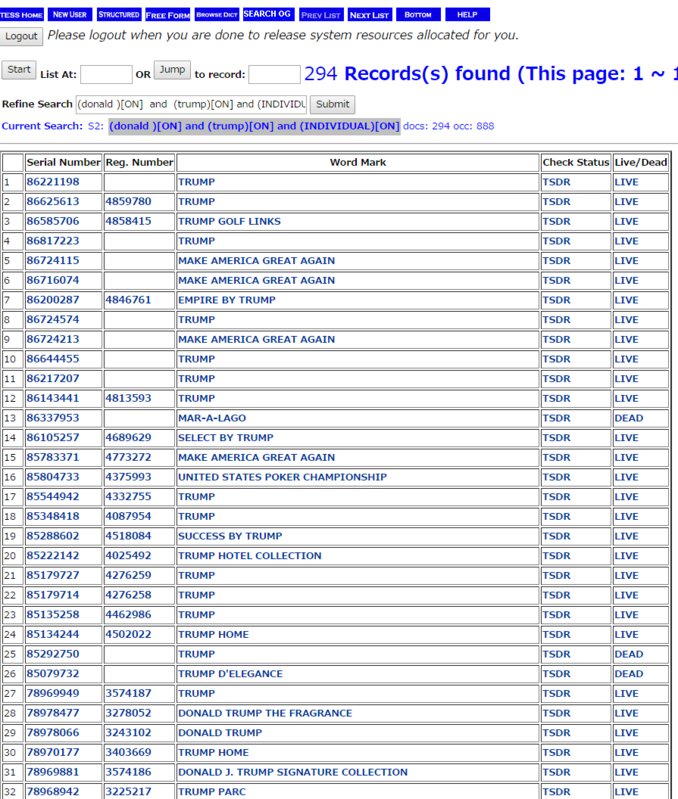Click the Reg. Number column header
This screenshot has height=799, width=678.
point(139,163)
